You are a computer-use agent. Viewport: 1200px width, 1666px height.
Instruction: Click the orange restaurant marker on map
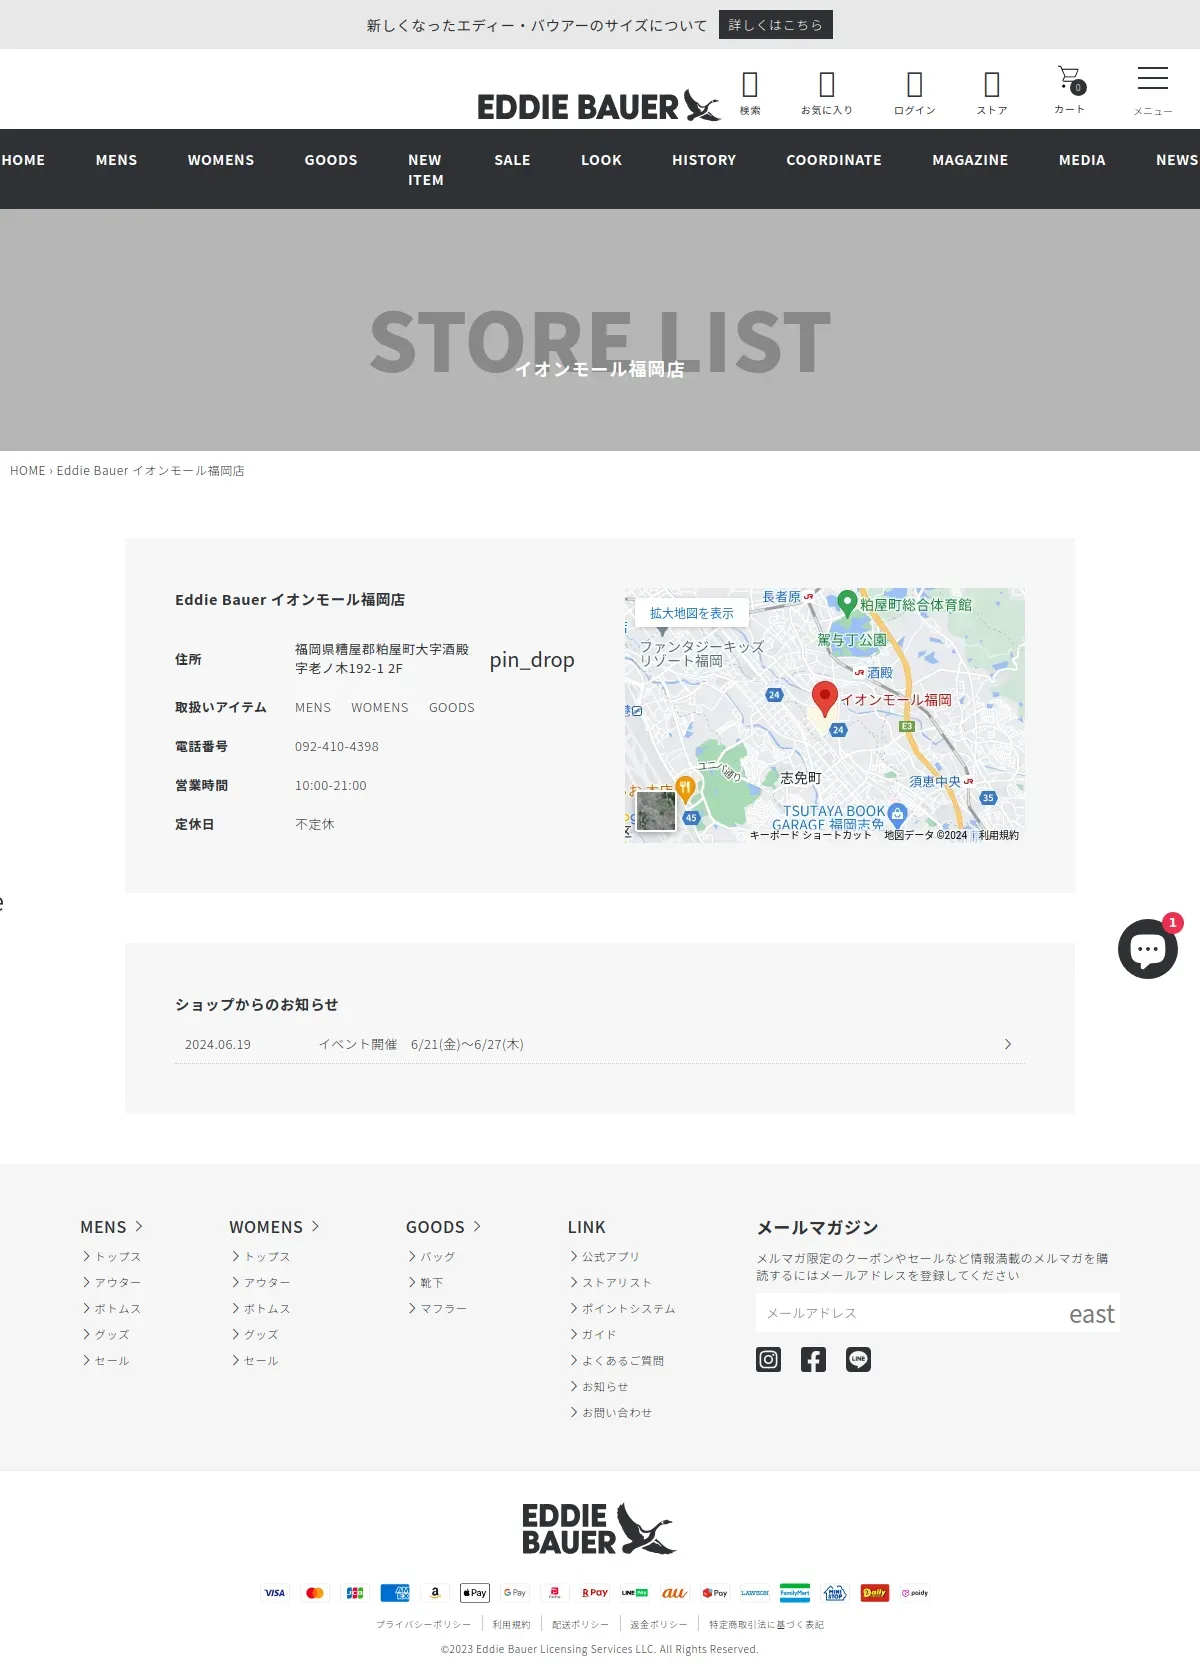(x=685, y=787)
